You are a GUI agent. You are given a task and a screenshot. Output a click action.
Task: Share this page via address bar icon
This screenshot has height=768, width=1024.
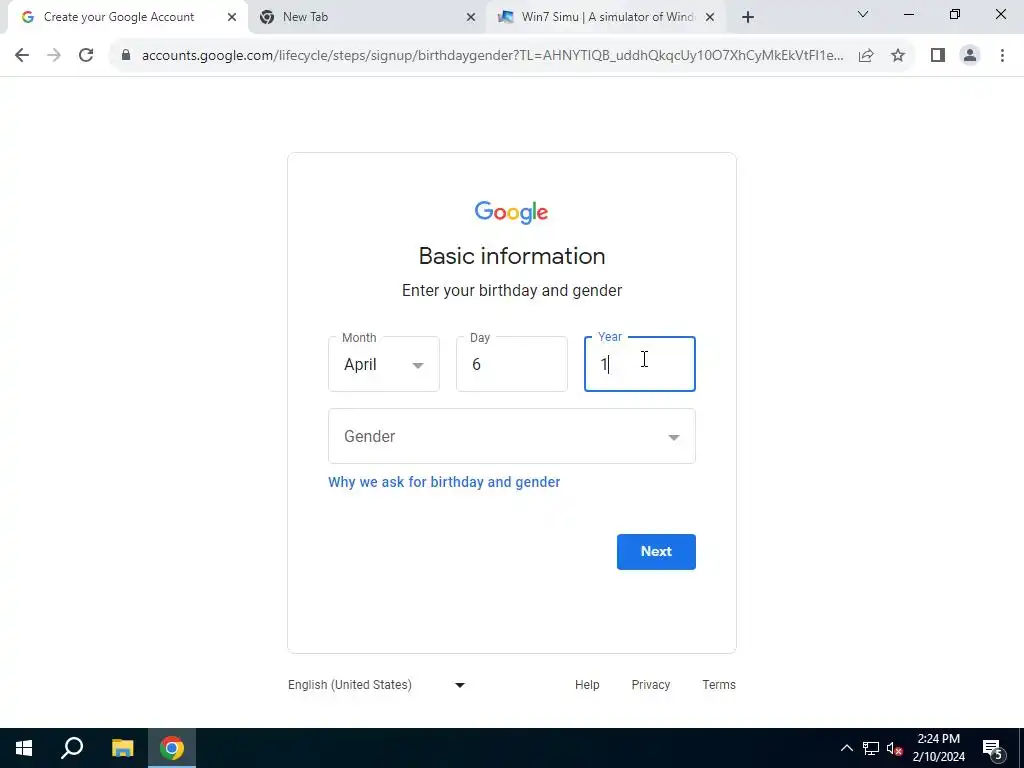tap(866, 56)
